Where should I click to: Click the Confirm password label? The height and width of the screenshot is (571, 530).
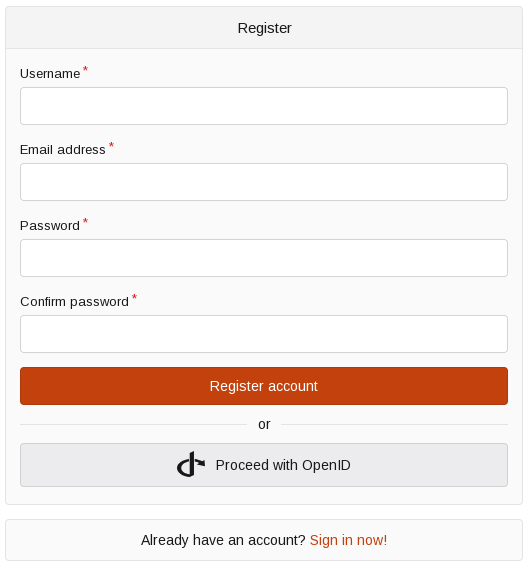(74, 302)
